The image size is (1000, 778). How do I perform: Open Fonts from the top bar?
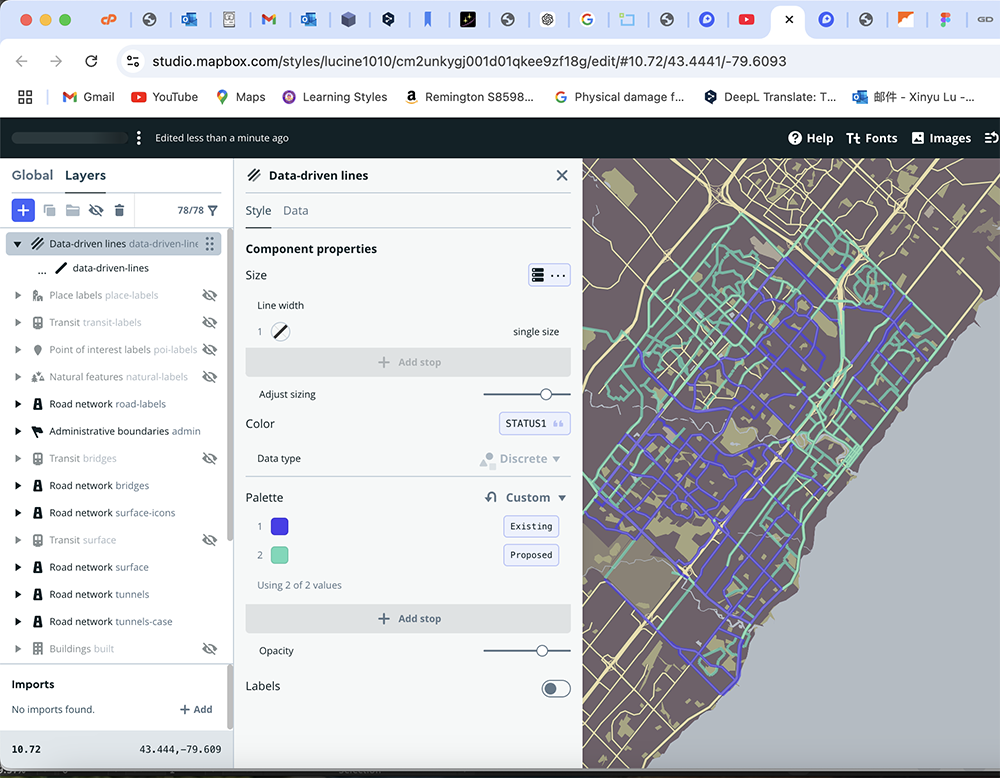click(x=871, y=138)
